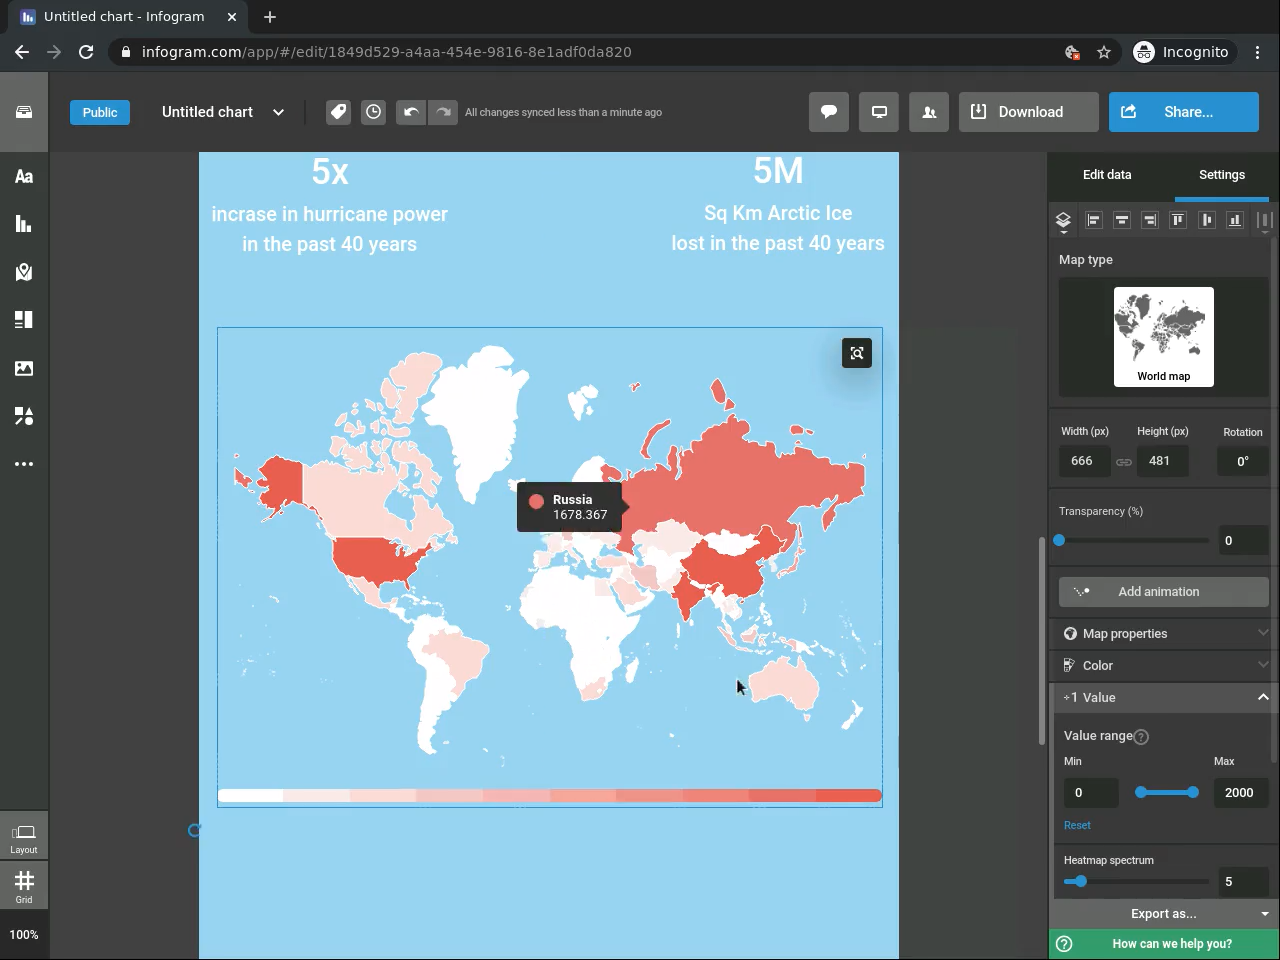
Task: Click the Transparency slider handle
Action: point(1059,540)
